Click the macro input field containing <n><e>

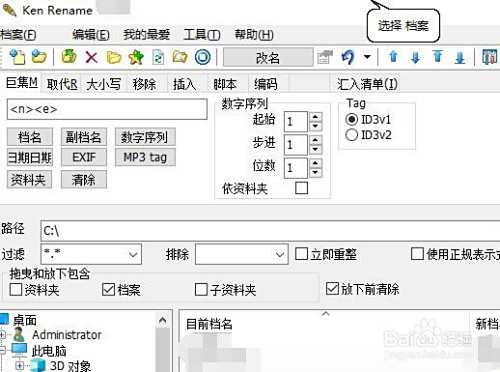click(x=107, y=109)
